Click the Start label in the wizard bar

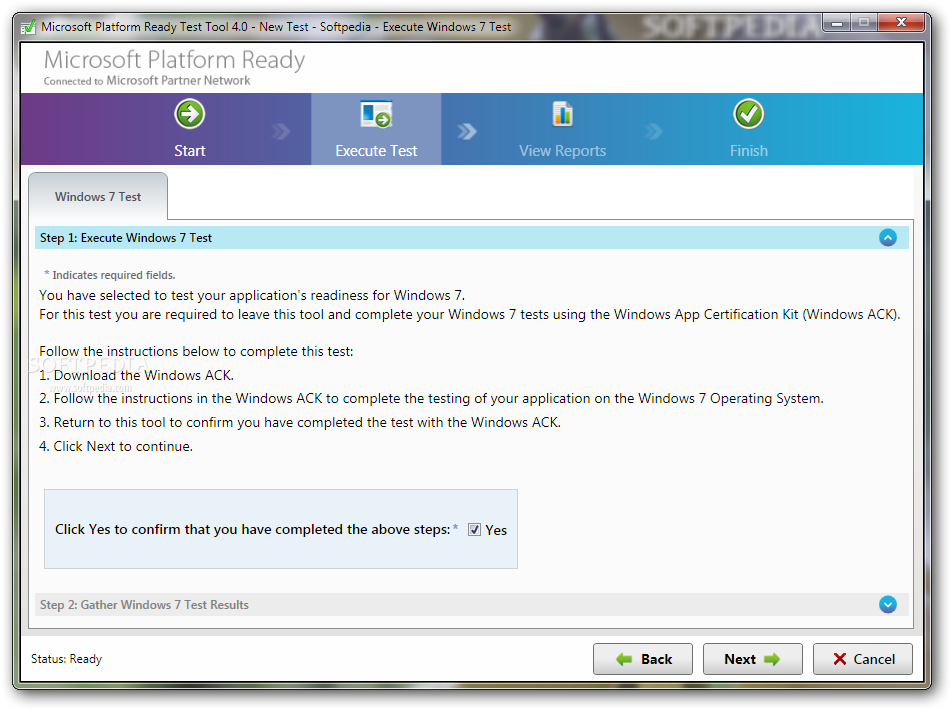click(189, 151)
